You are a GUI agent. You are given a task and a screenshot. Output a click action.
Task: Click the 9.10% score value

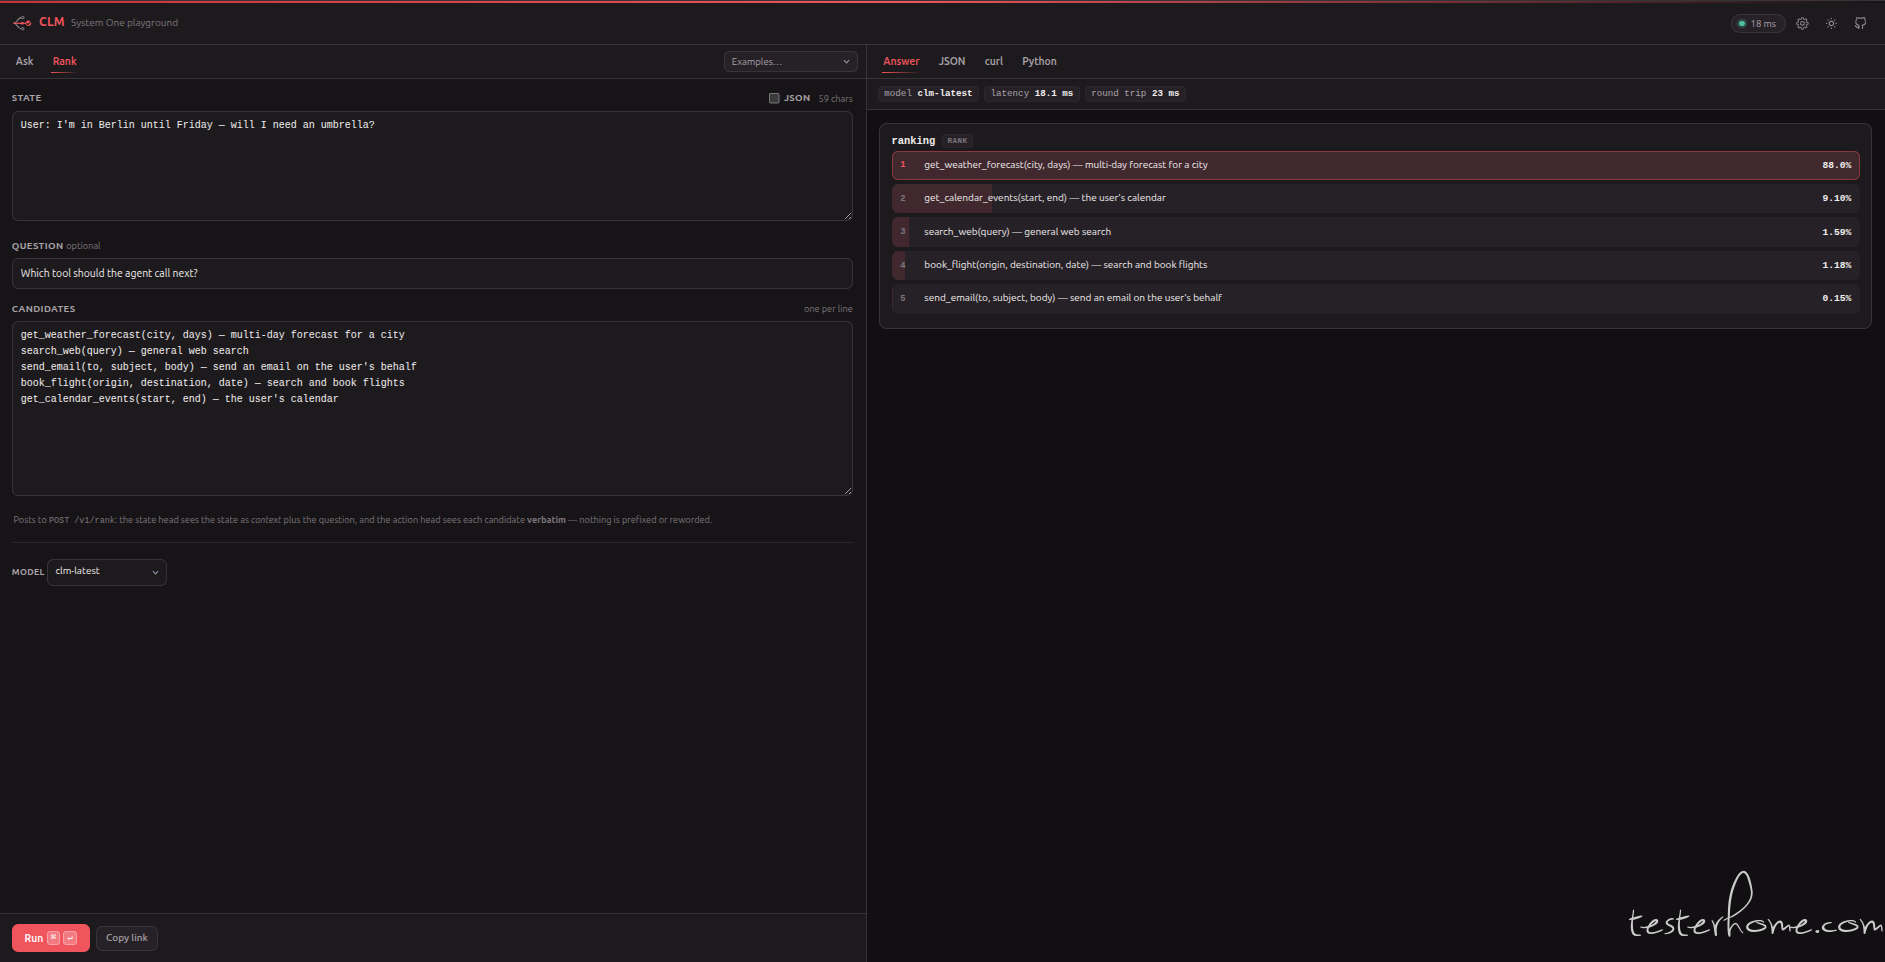click(1836, 198)
